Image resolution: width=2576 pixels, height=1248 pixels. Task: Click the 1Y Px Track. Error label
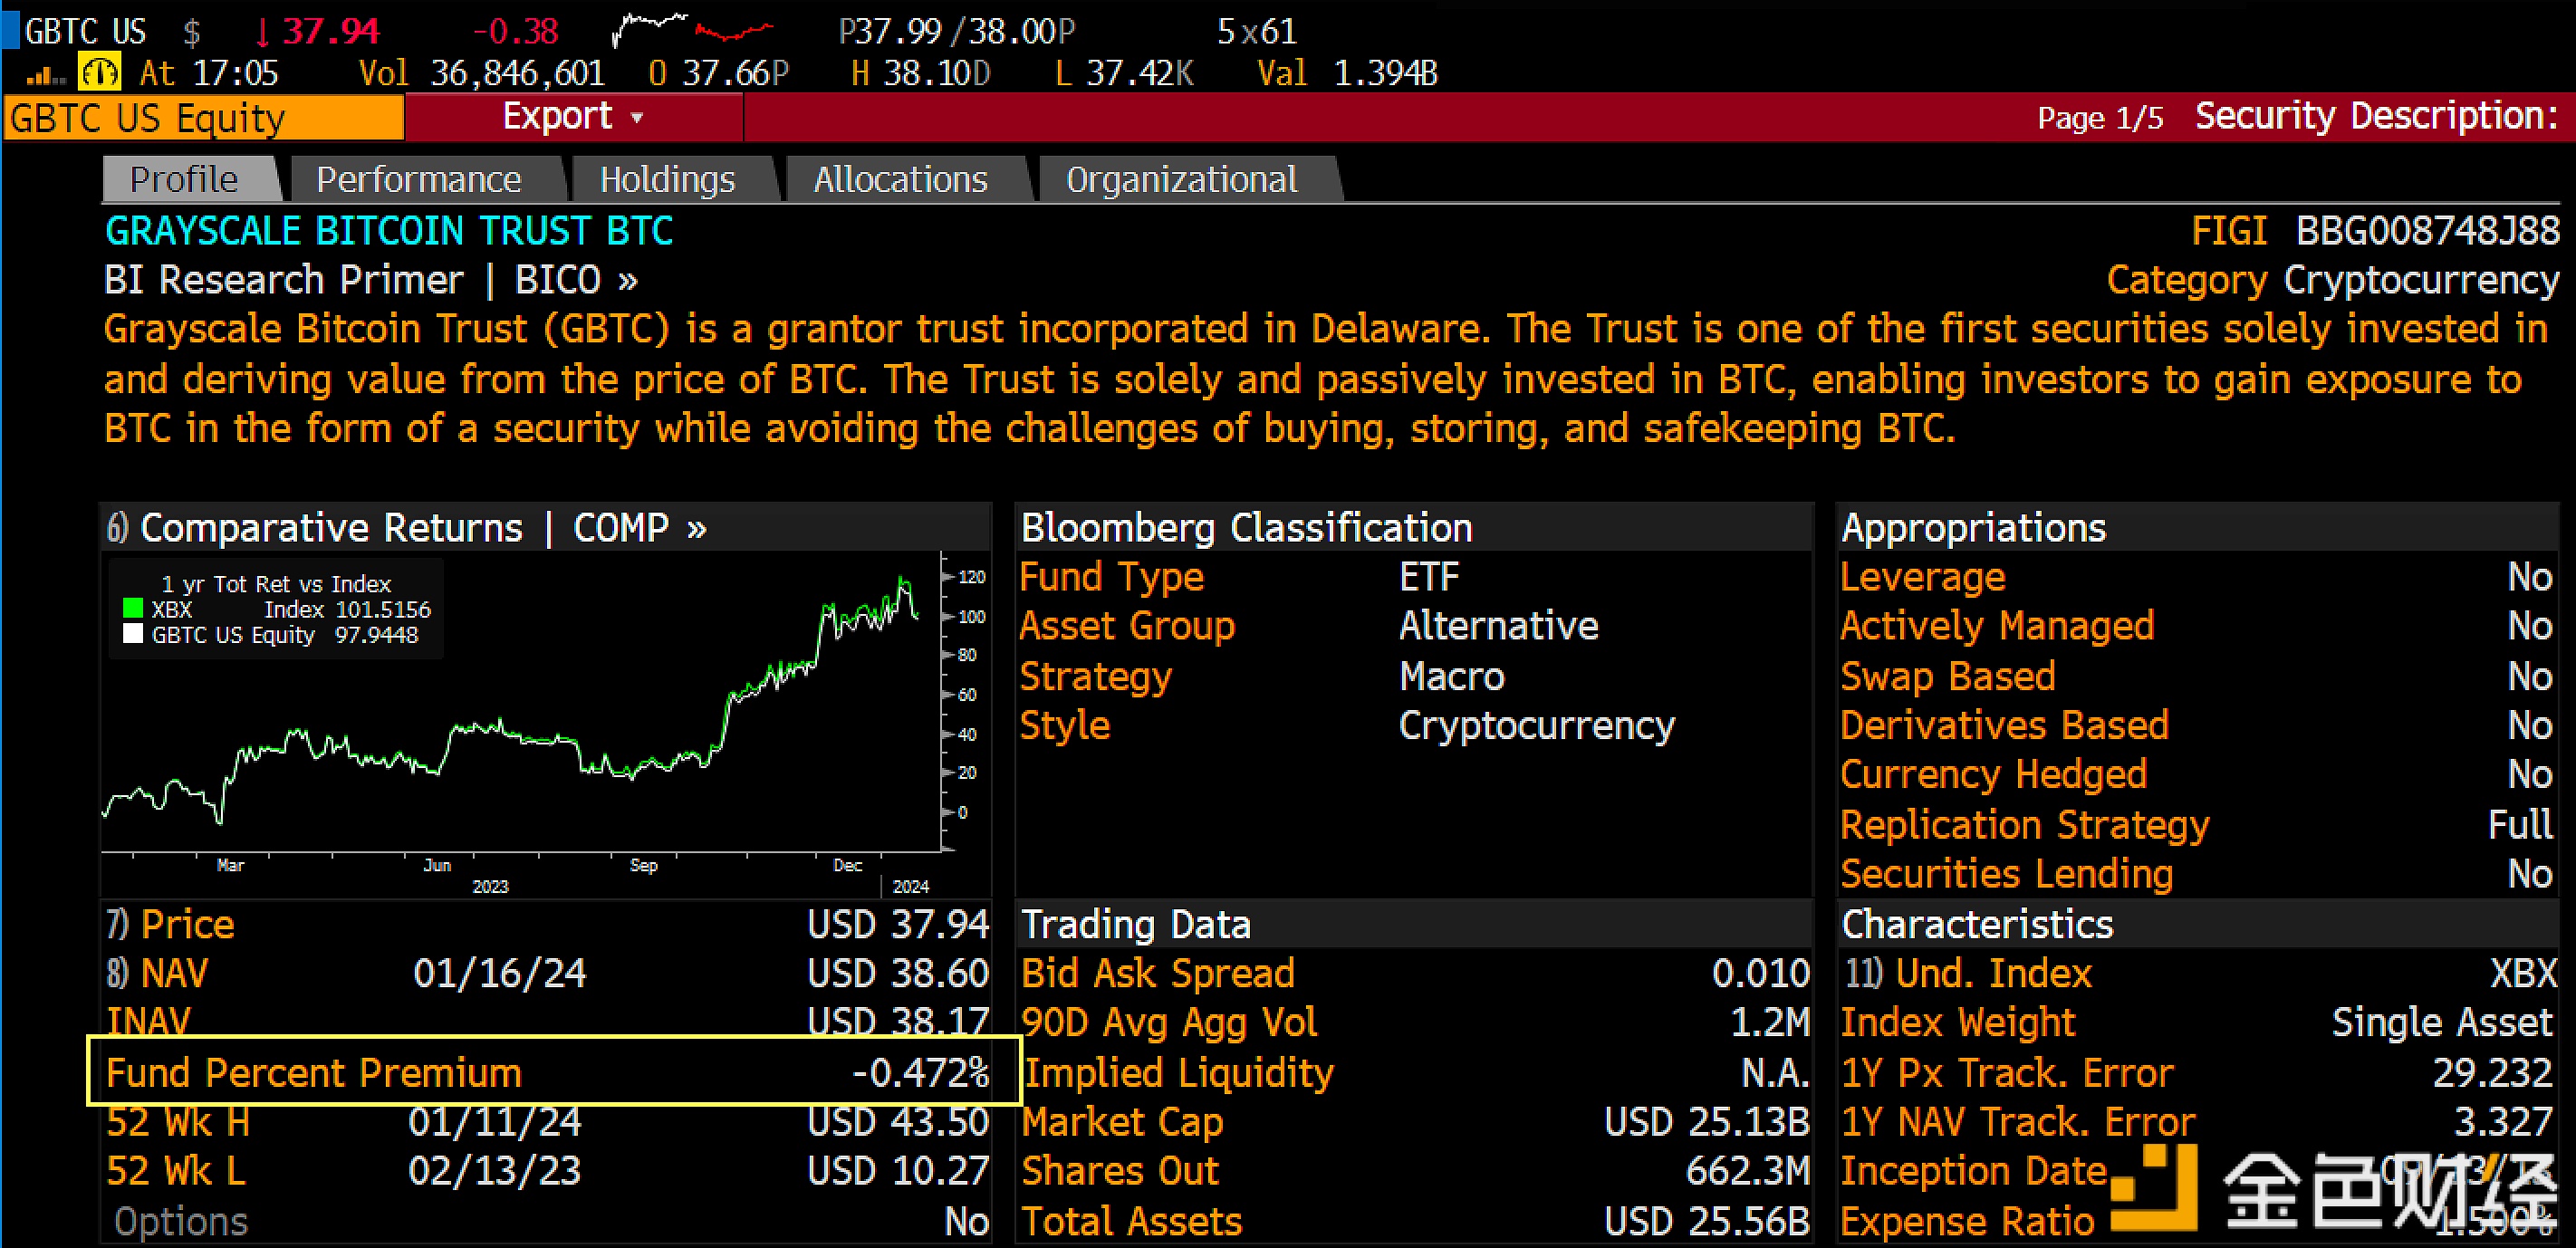pos(2007,1072)
